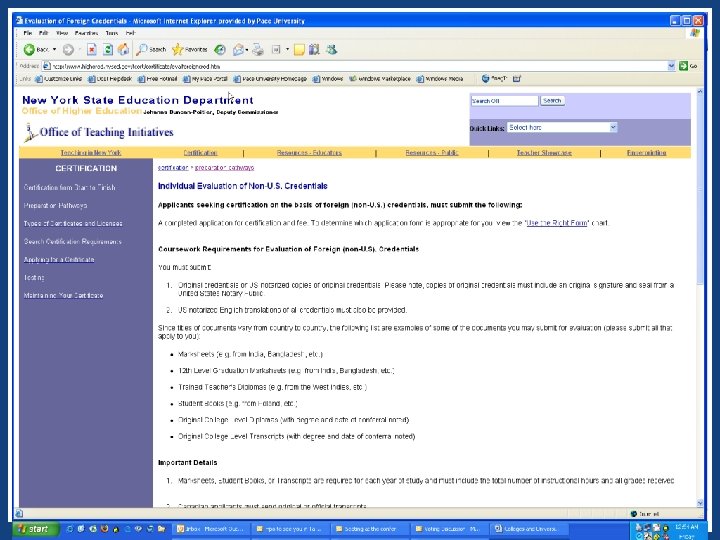
Task: Open Types of Certificates and Licenses link
Action: click(x=73, y=223)
